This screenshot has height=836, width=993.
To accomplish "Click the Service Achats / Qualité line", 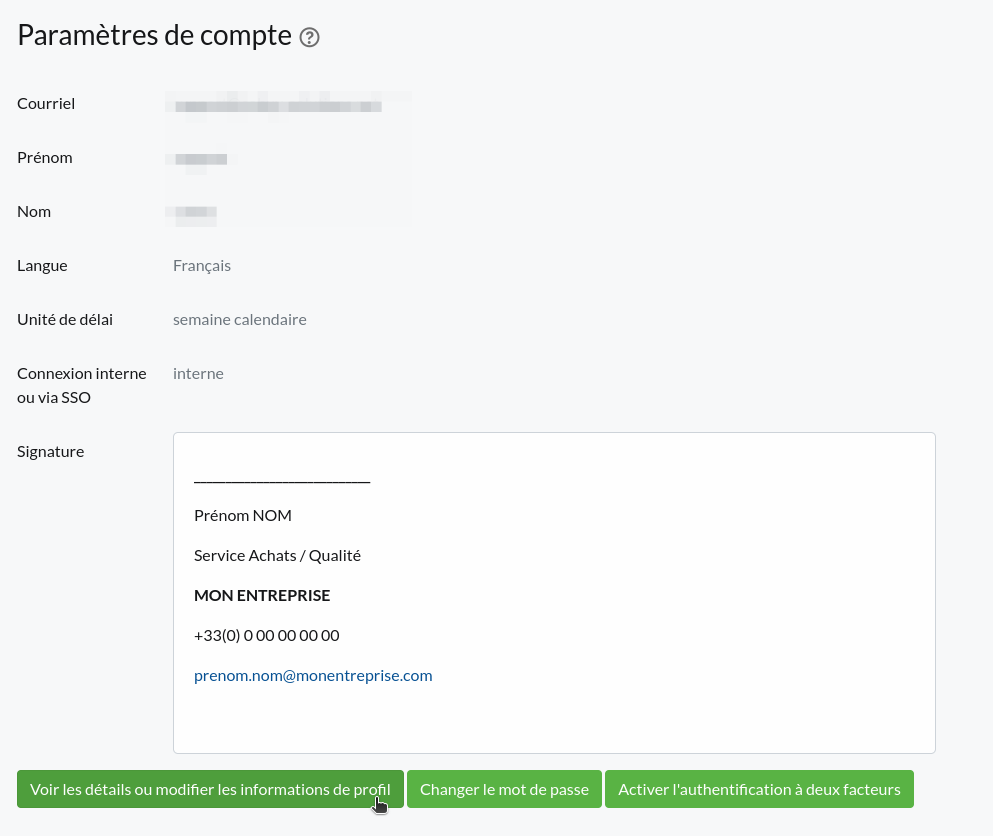I will [277, 555].
